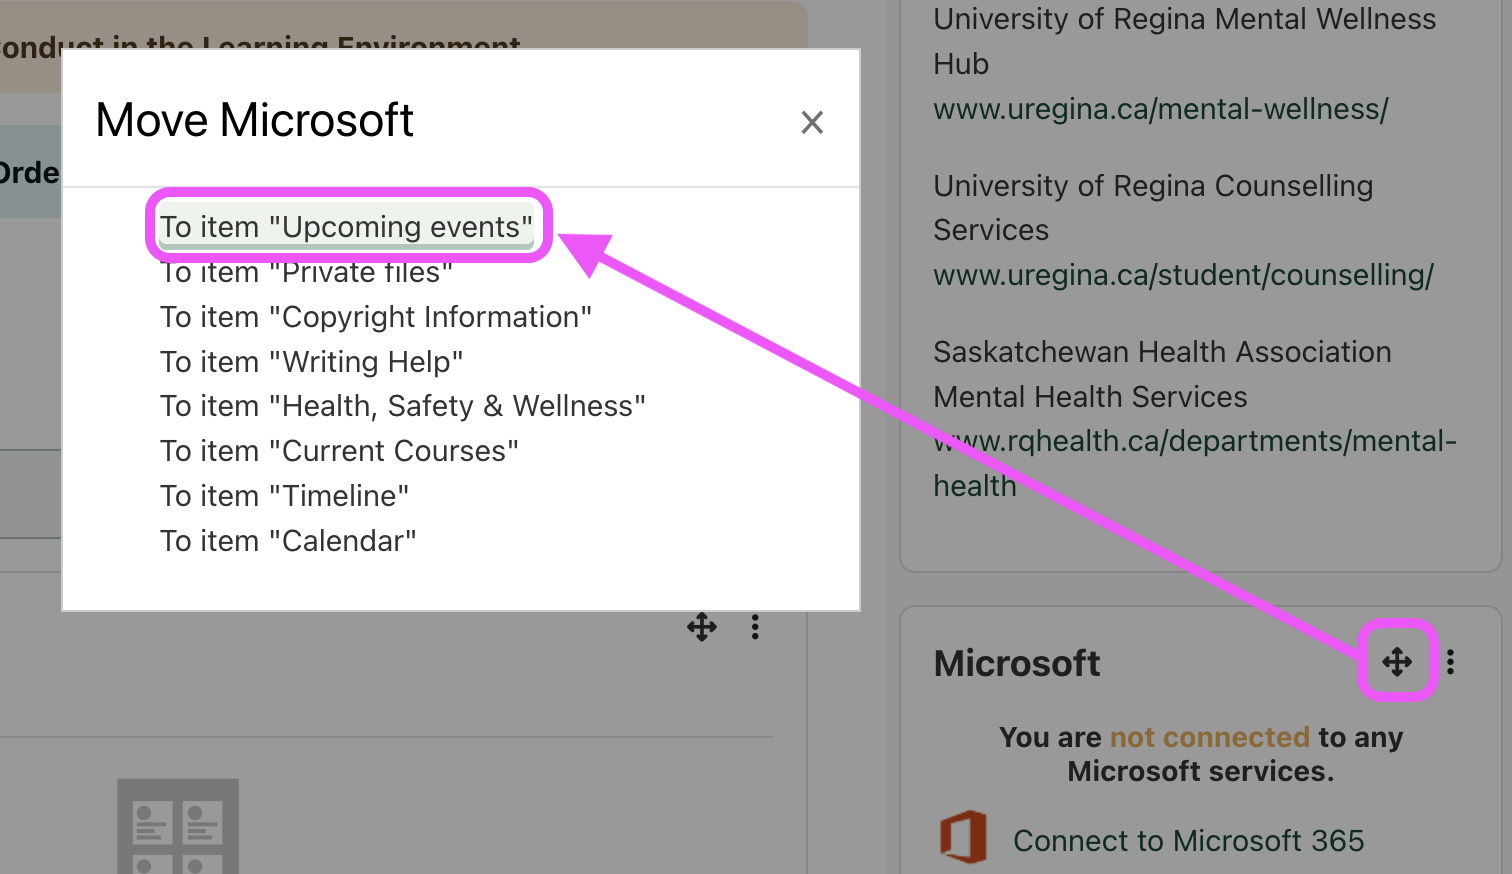Click the grey grid activity icon

point(178,824)
